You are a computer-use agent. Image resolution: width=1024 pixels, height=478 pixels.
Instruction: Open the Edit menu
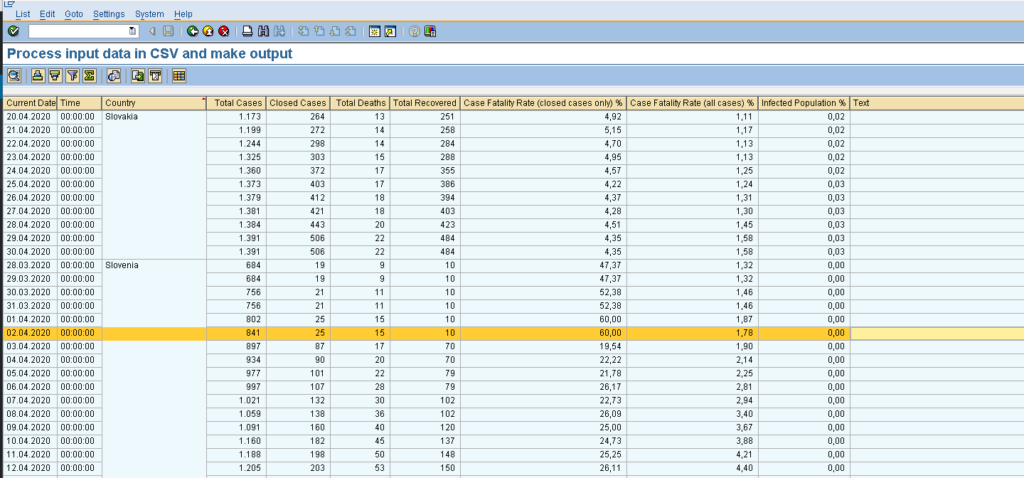point(47,14)
